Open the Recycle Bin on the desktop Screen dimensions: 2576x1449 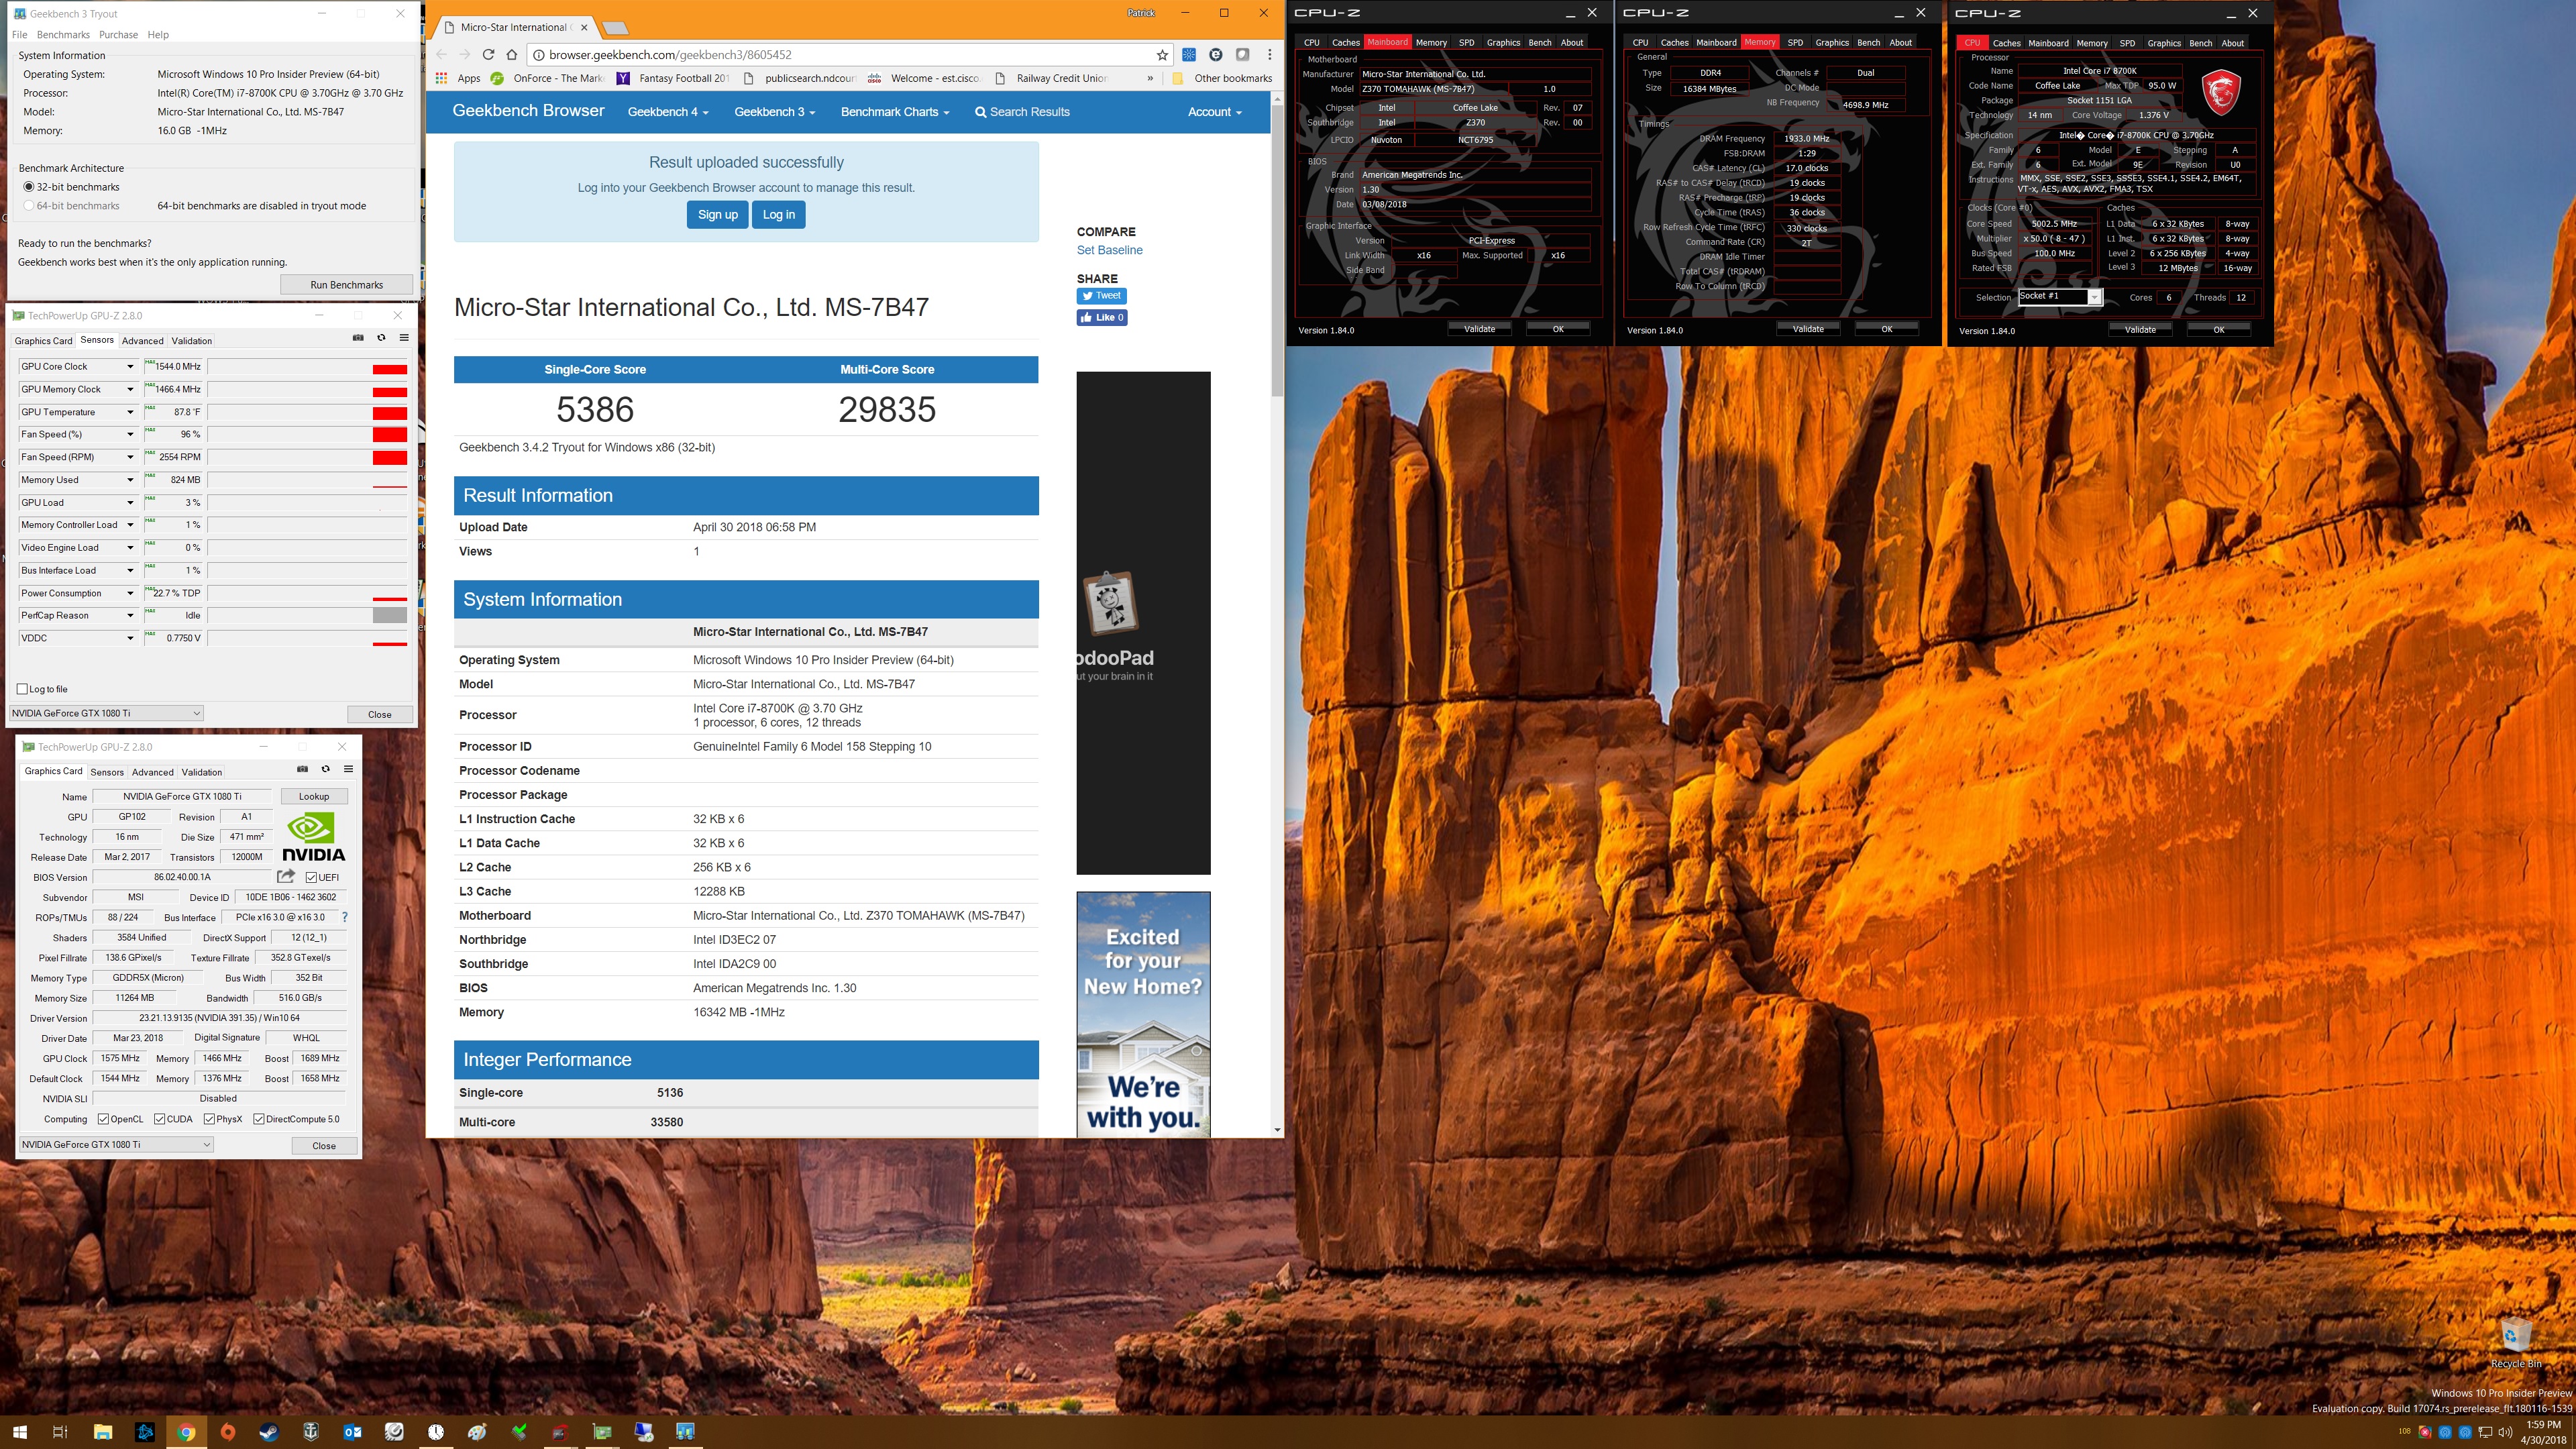[x=2515, y=1342]
